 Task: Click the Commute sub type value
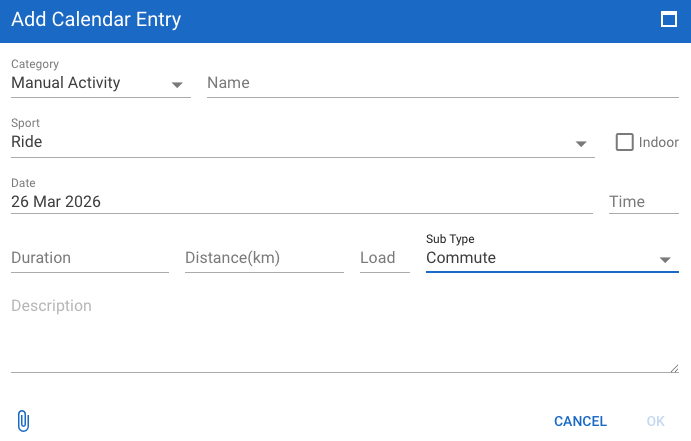[x=461, y=258]
